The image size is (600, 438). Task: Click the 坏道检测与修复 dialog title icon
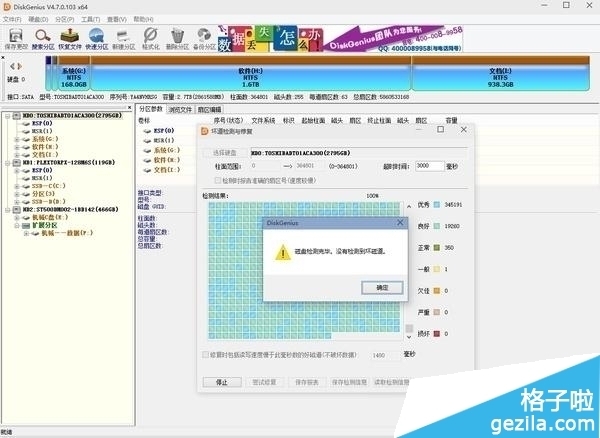(x=205, y=131)
